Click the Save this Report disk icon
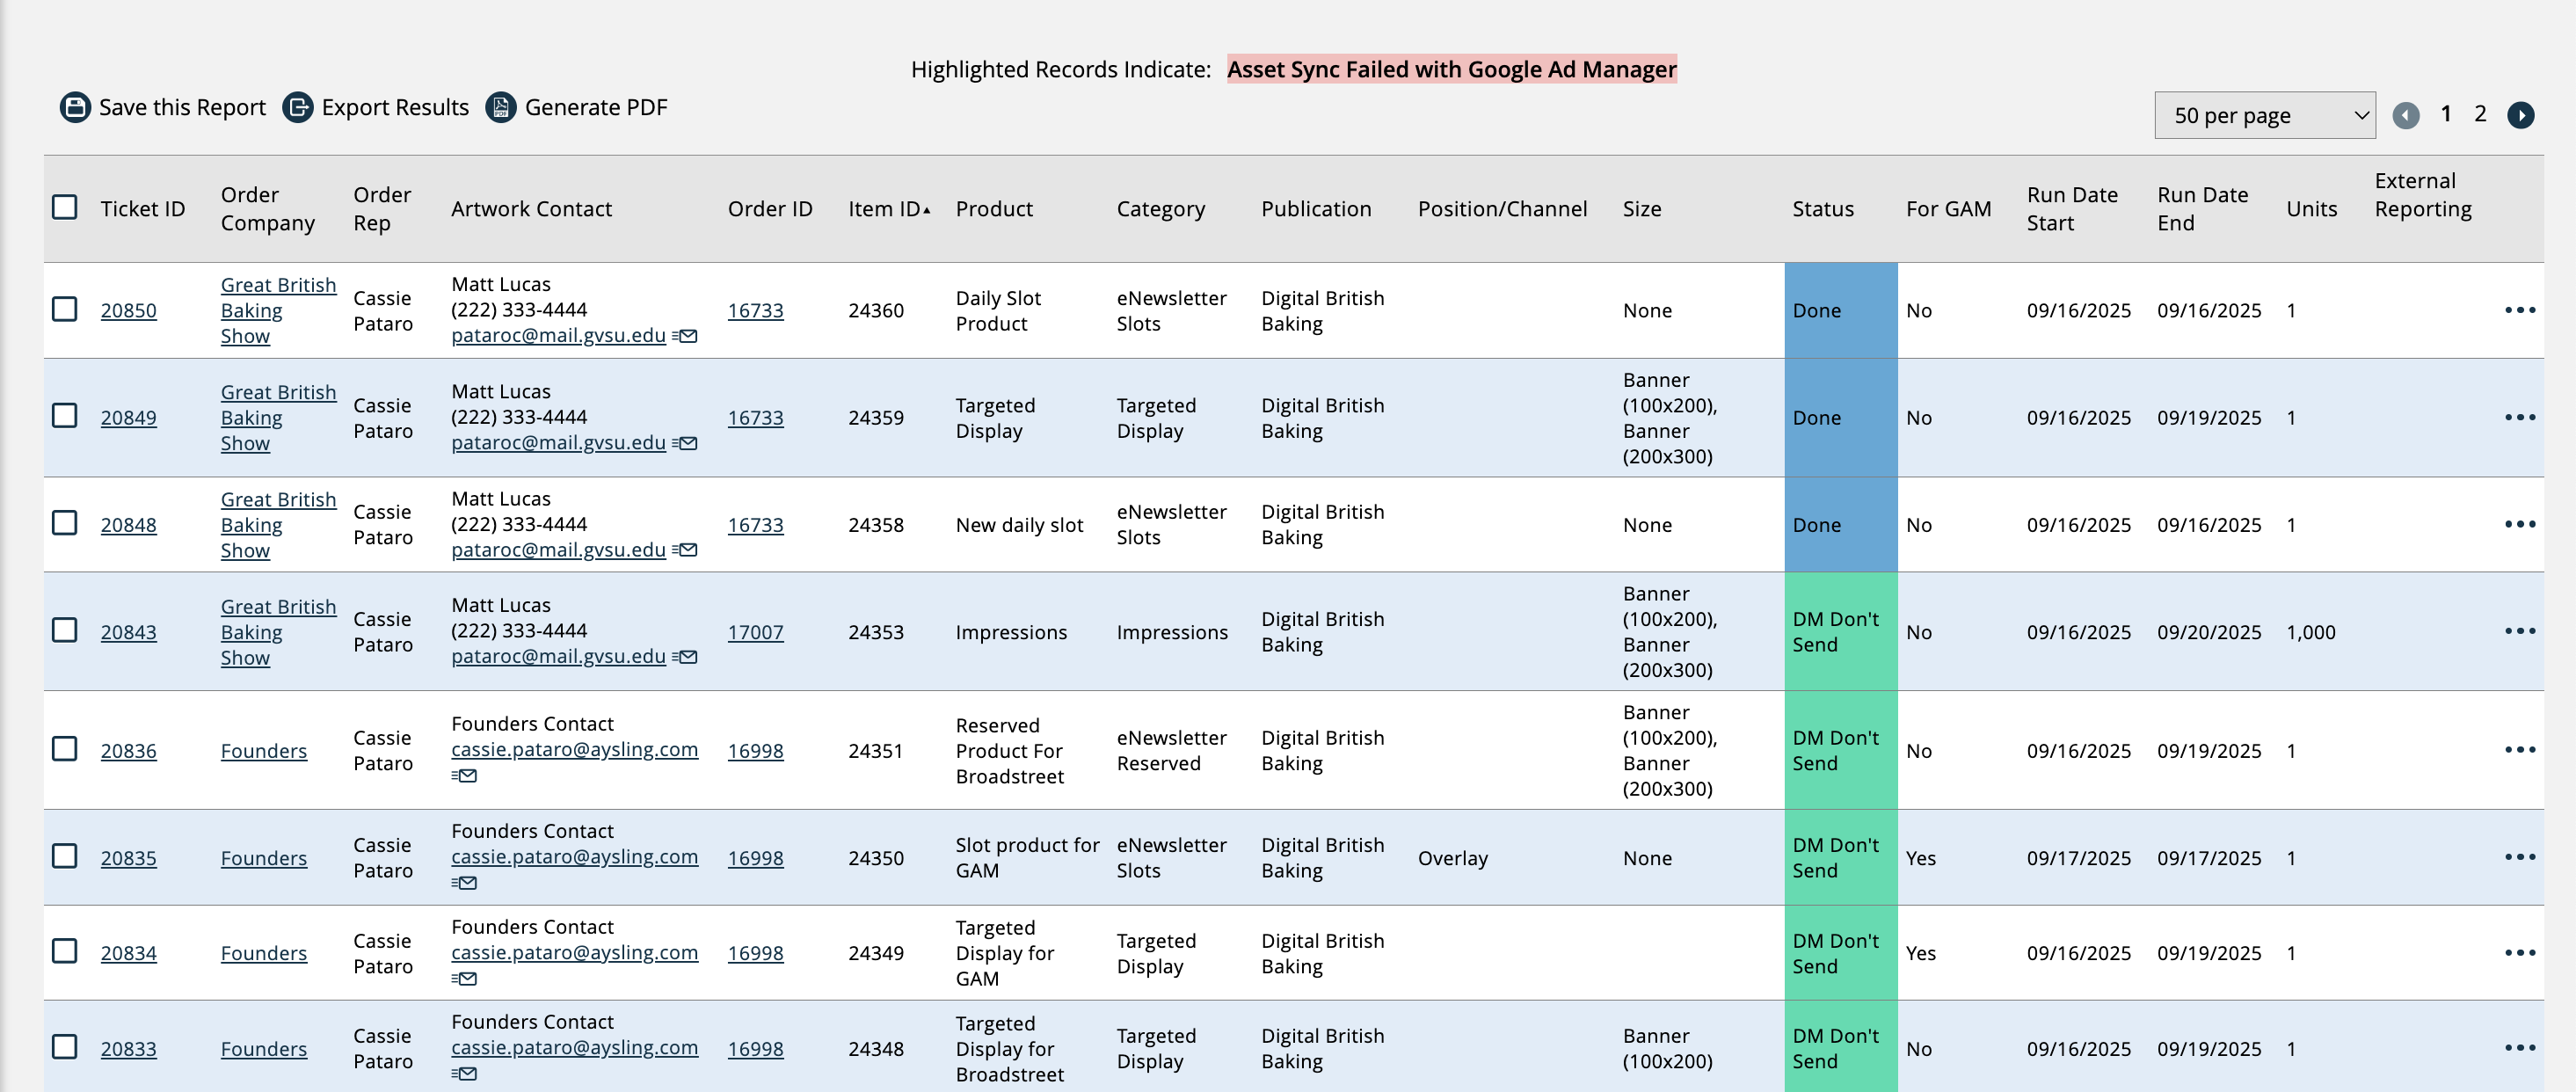This screenshot has height=1092, width=2576. (75, 107)
